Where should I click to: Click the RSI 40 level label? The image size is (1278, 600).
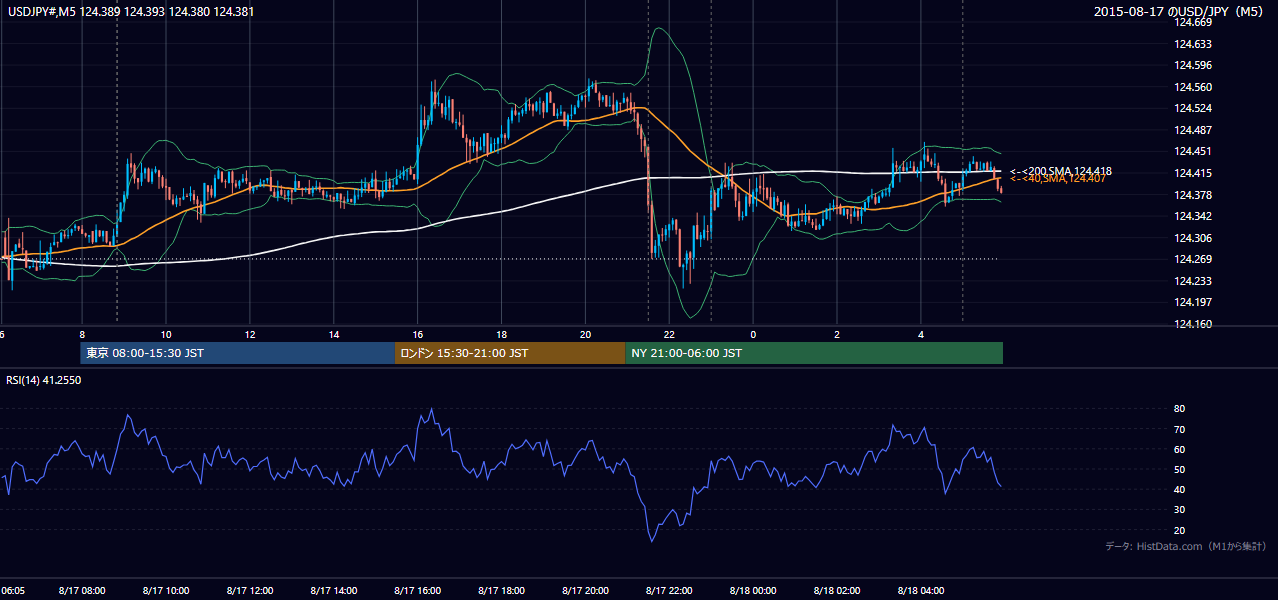(x=1180, y=489)
